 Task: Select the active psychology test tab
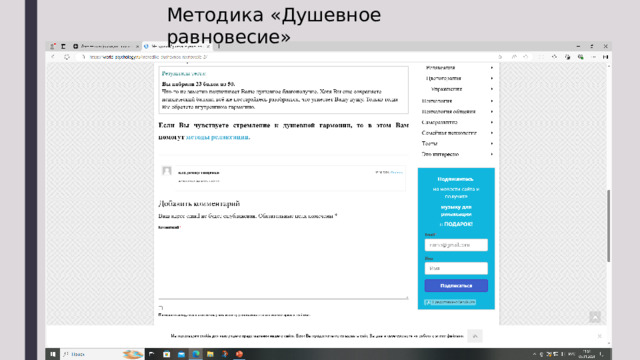pyautogui.click(x=176, y=47)
